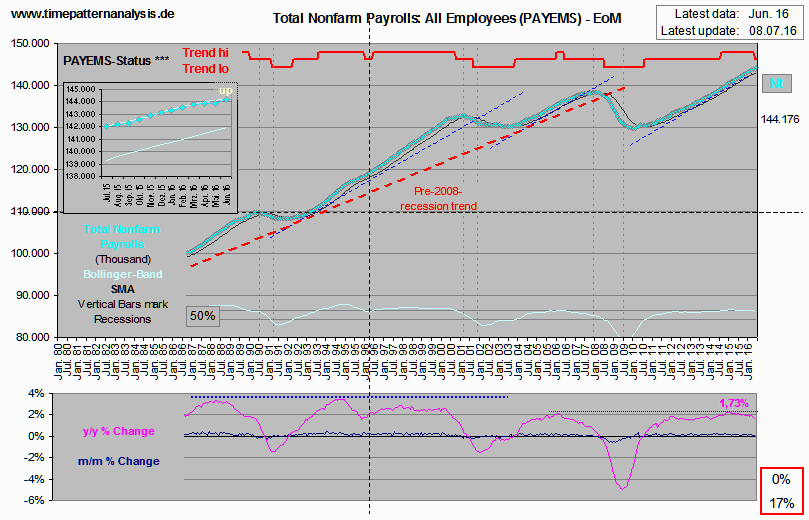The height and width of the screenshot is (520, 809).
Task: Select the m/m % Change legend label
Action: click(x=118, y=461)
